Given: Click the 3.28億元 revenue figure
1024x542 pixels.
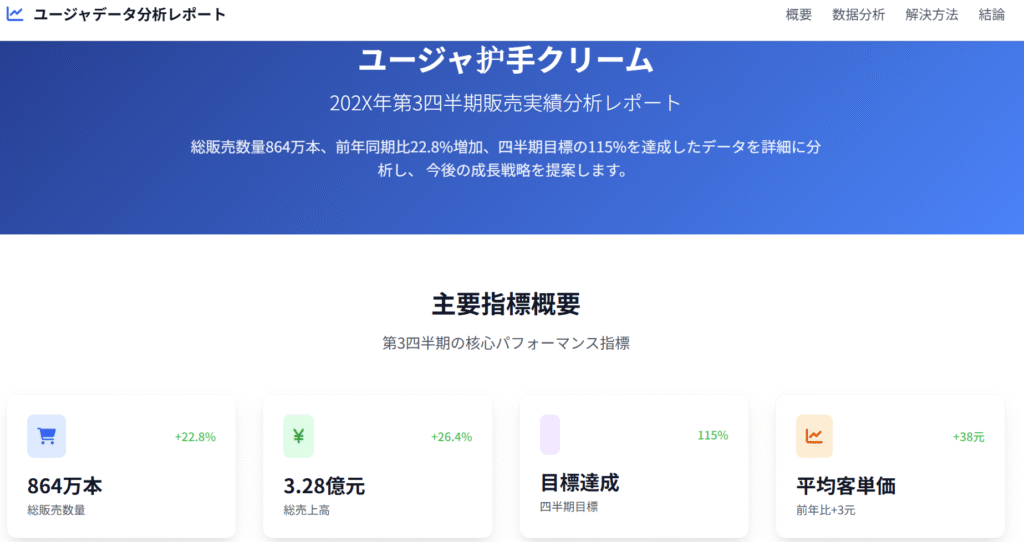Looking at the screenshot, I should (324, 487).
